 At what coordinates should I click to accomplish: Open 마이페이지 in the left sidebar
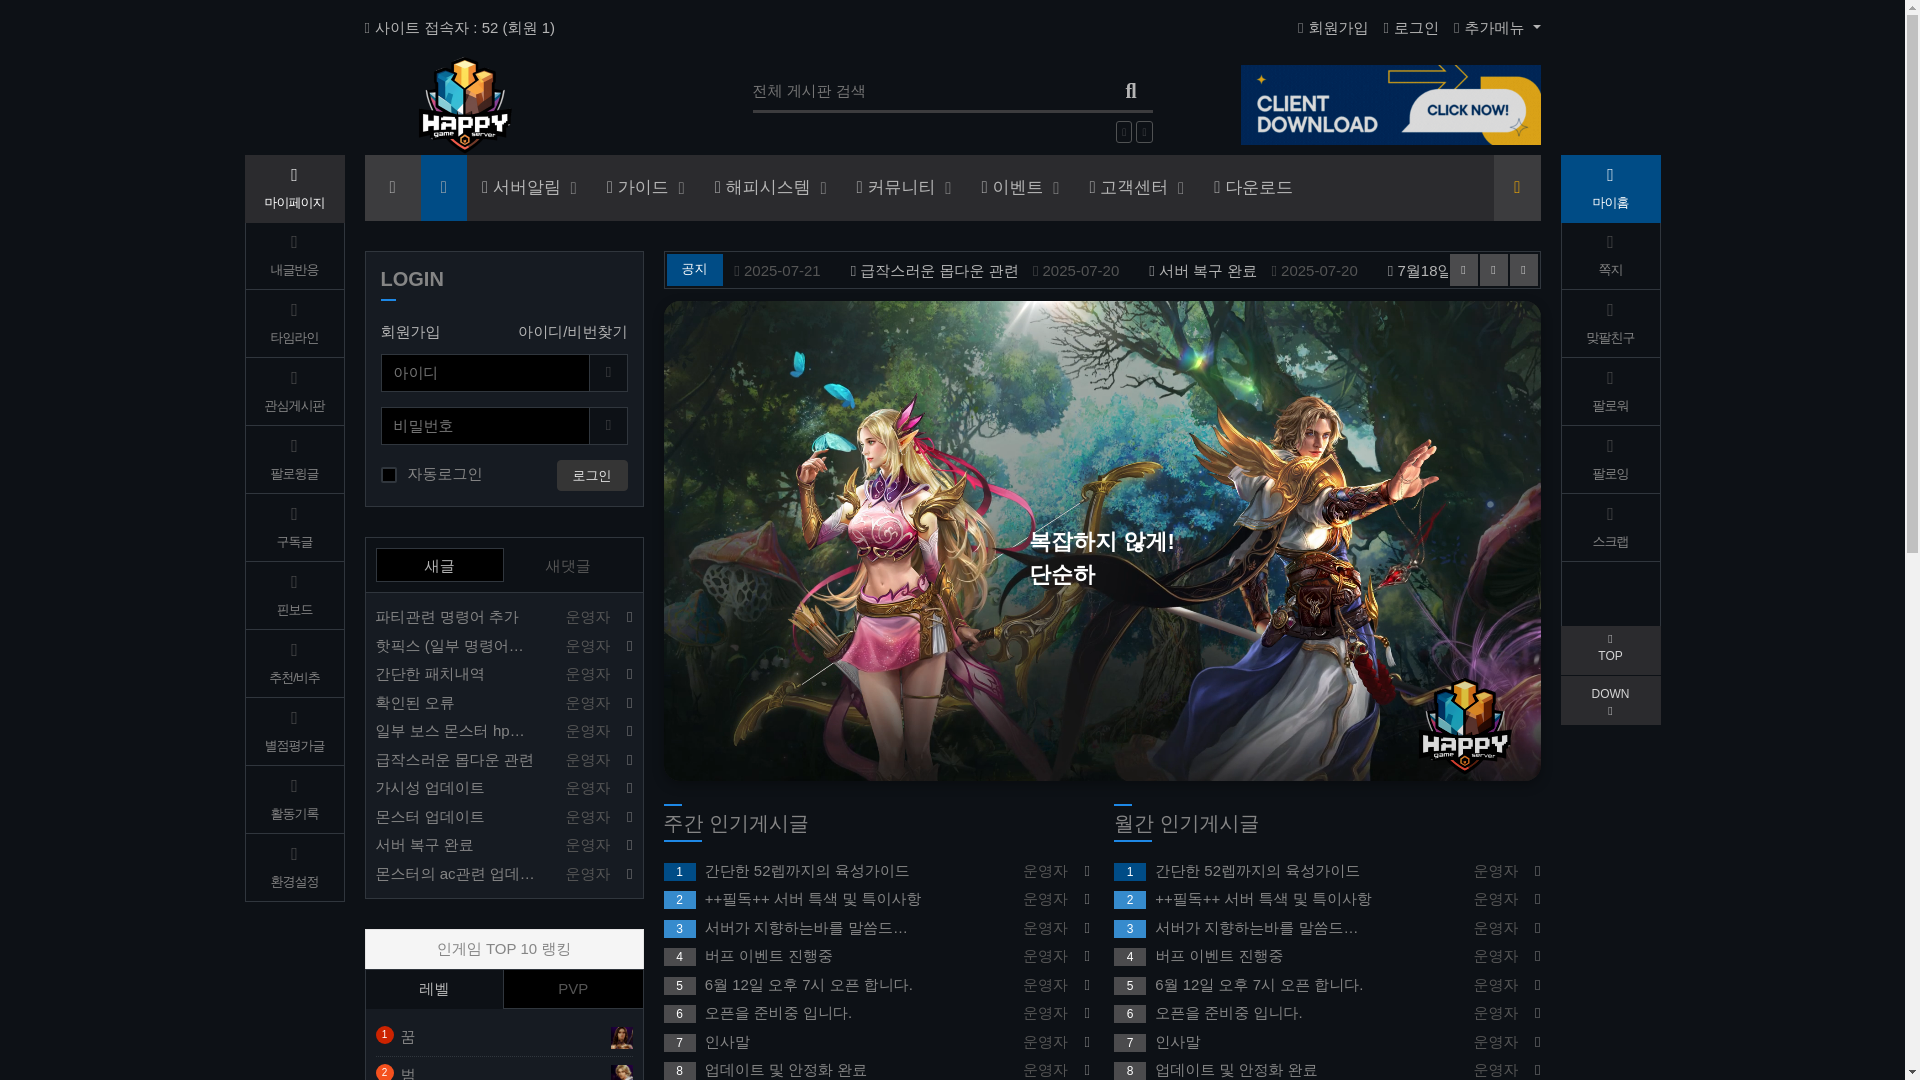[294, 189]
